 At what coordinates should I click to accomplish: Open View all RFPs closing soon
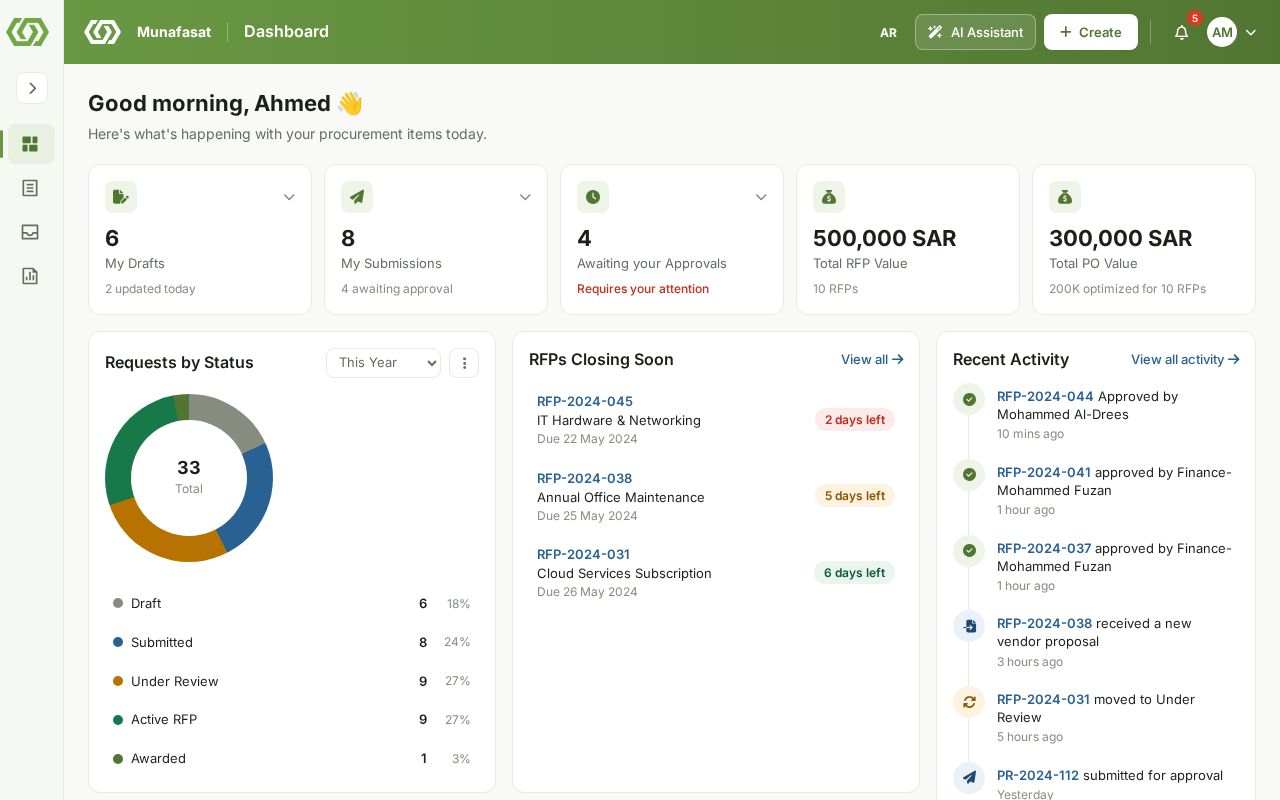[x=872, y=359]
